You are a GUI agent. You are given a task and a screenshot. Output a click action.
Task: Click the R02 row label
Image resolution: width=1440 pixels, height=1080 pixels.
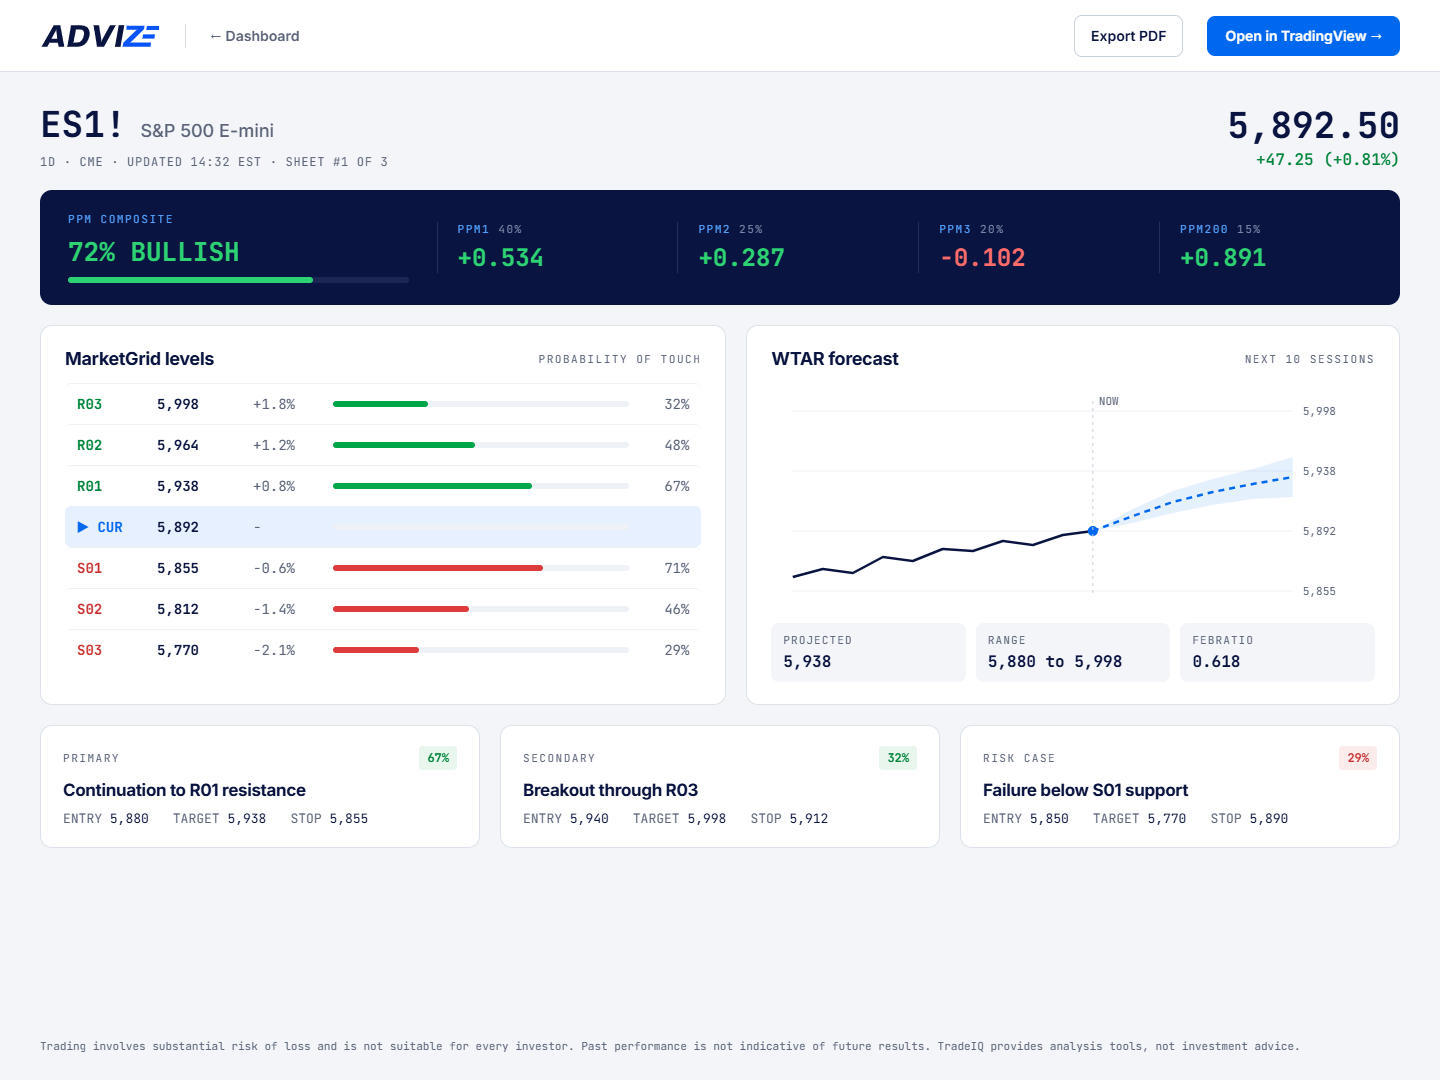pos(89,445)
